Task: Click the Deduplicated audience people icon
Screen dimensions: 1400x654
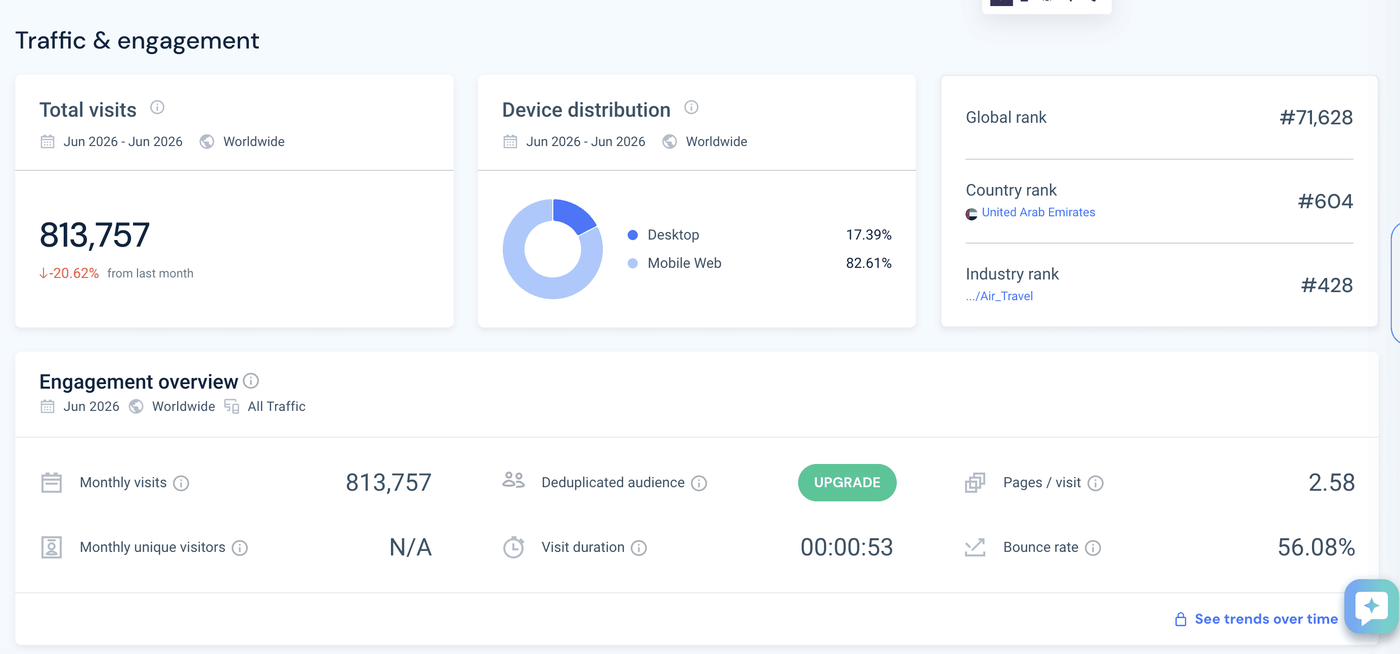Action: pyautogui.click(x=513, y=480)
